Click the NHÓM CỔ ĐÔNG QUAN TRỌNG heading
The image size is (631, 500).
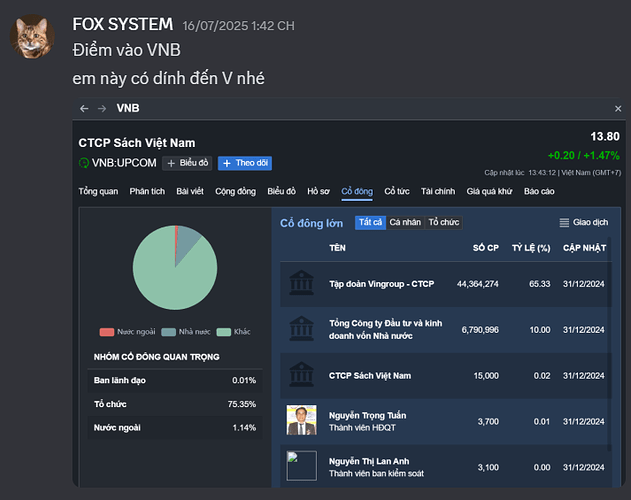point(157,357)
